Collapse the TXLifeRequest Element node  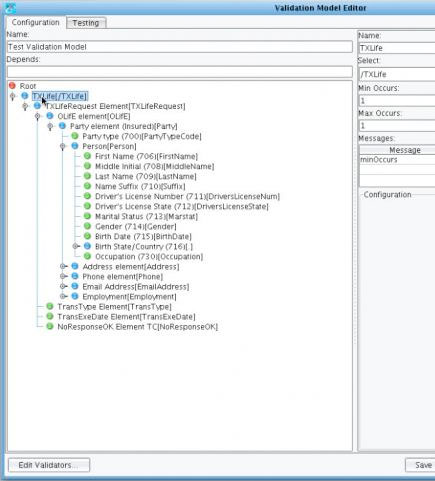click(x=25, y=106)
